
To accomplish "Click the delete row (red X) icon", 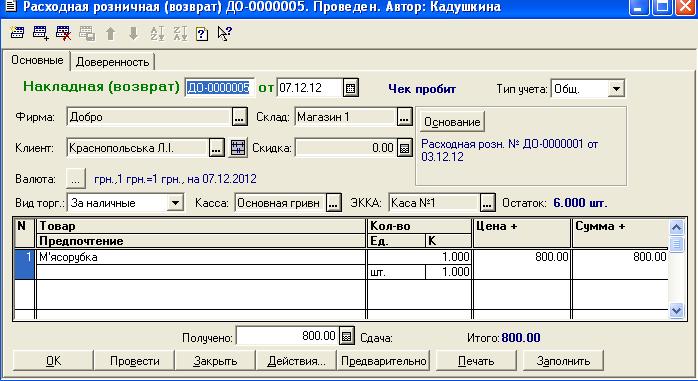I will click(64, 33).
